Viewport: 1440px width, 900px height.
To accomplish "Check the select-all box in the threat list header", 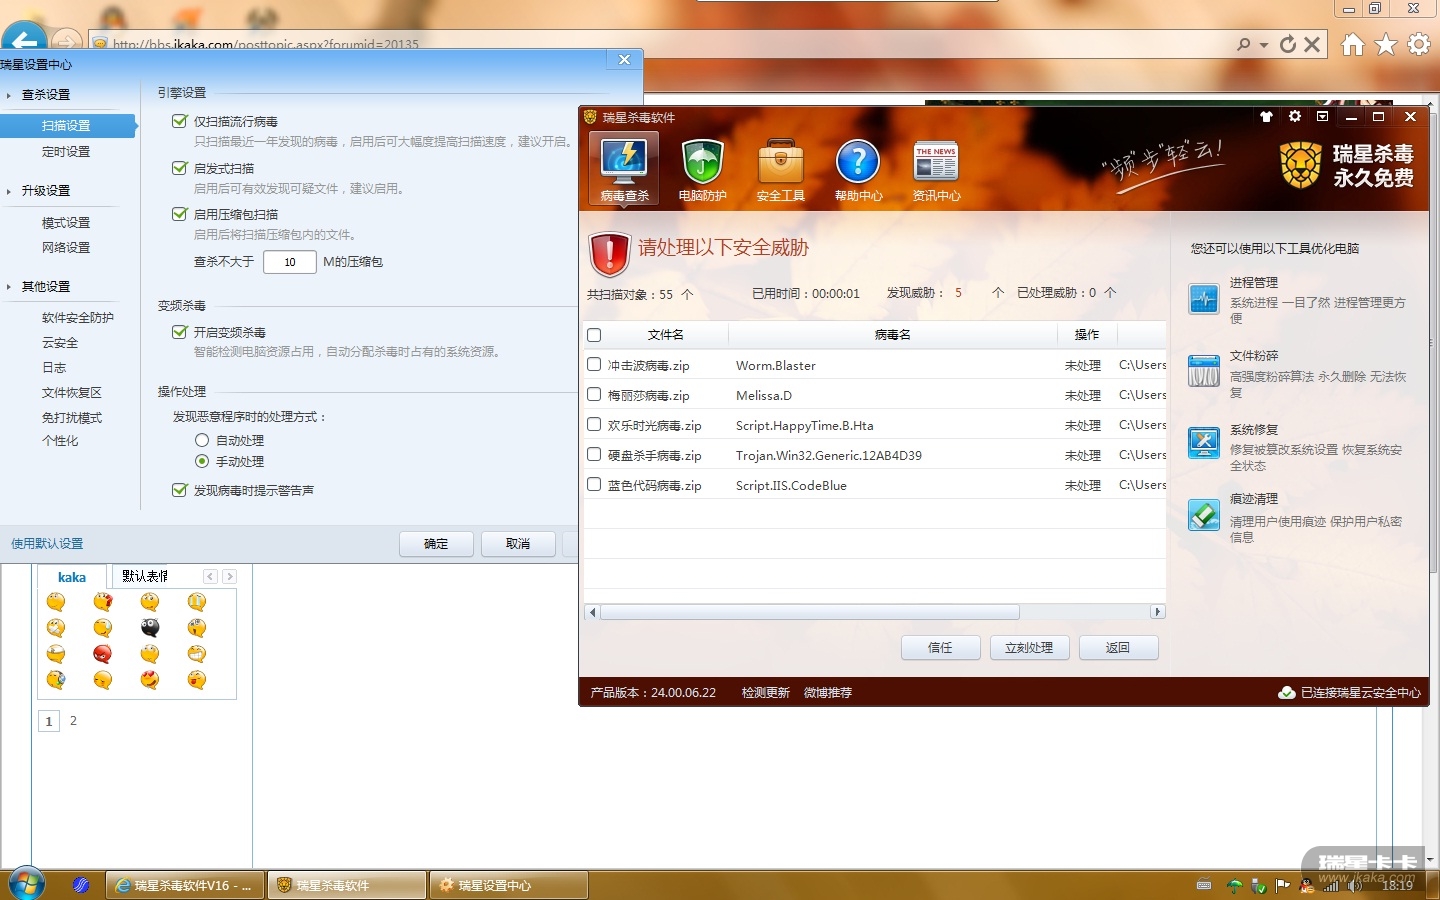I will (x=594, y=335).
